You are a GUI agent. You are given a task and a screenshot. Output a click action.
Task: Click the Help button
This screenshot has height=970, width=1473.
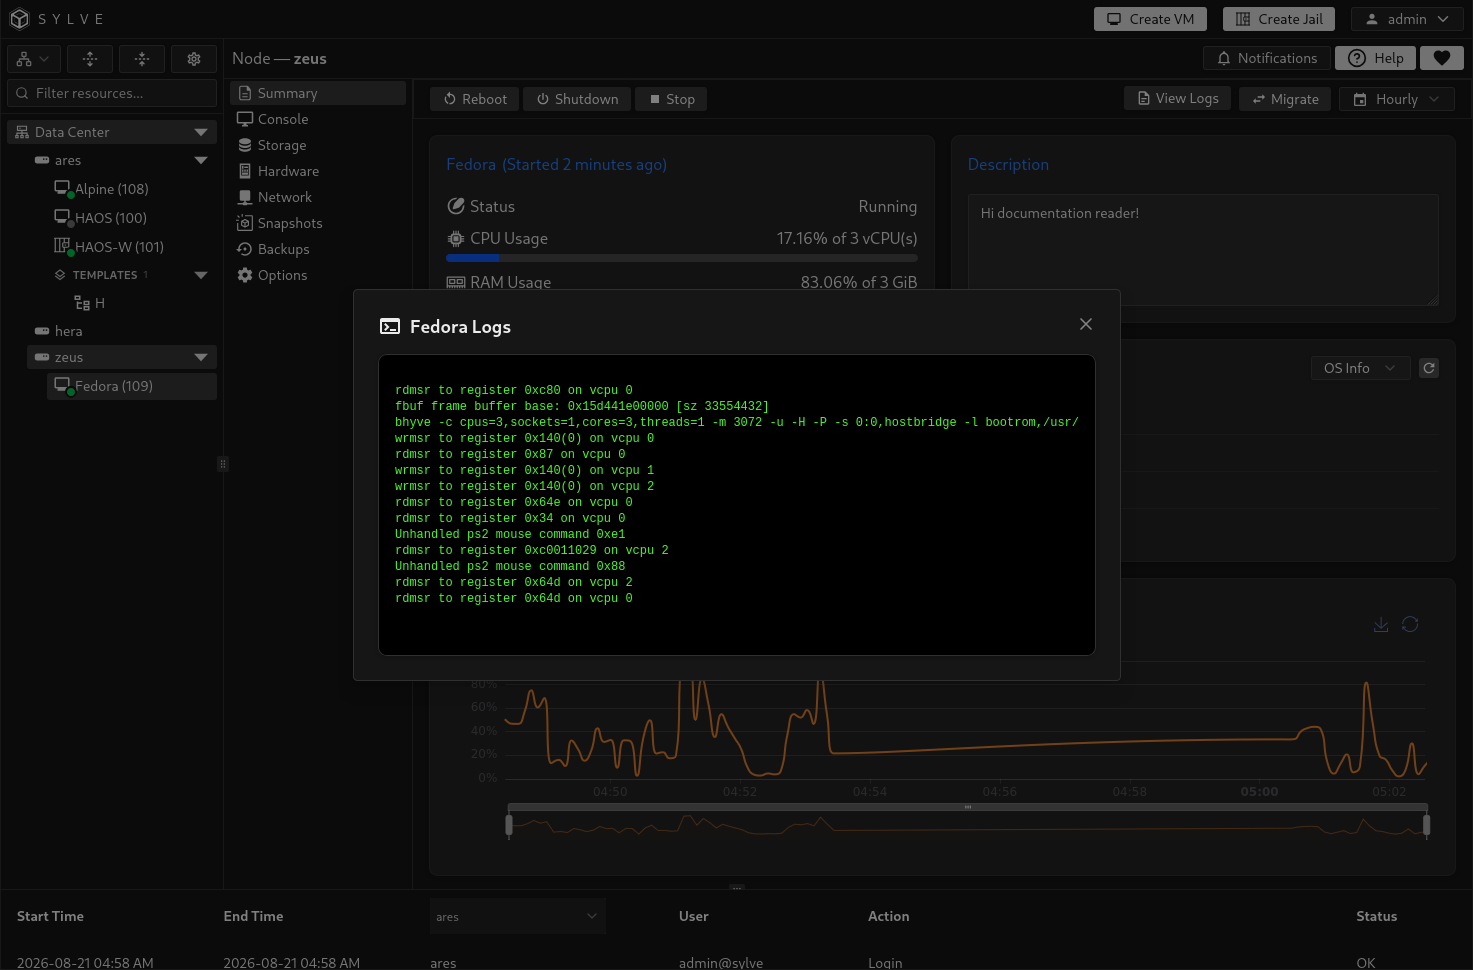[x=1376, y=58]
